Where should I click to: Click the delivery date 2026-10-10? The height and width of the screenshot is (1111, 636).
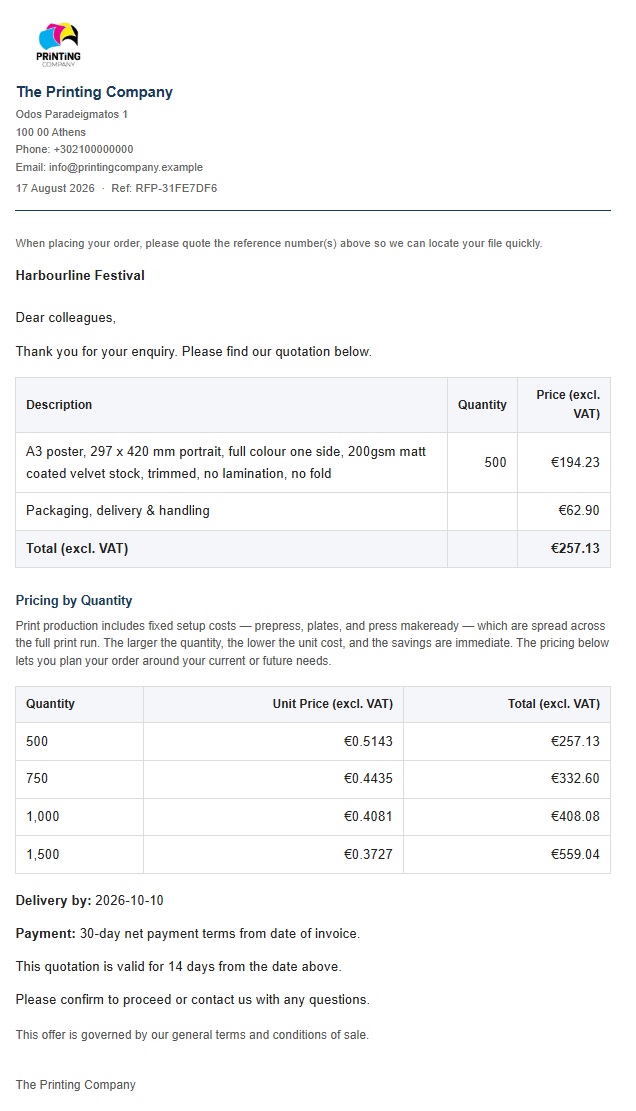point(129,901)
